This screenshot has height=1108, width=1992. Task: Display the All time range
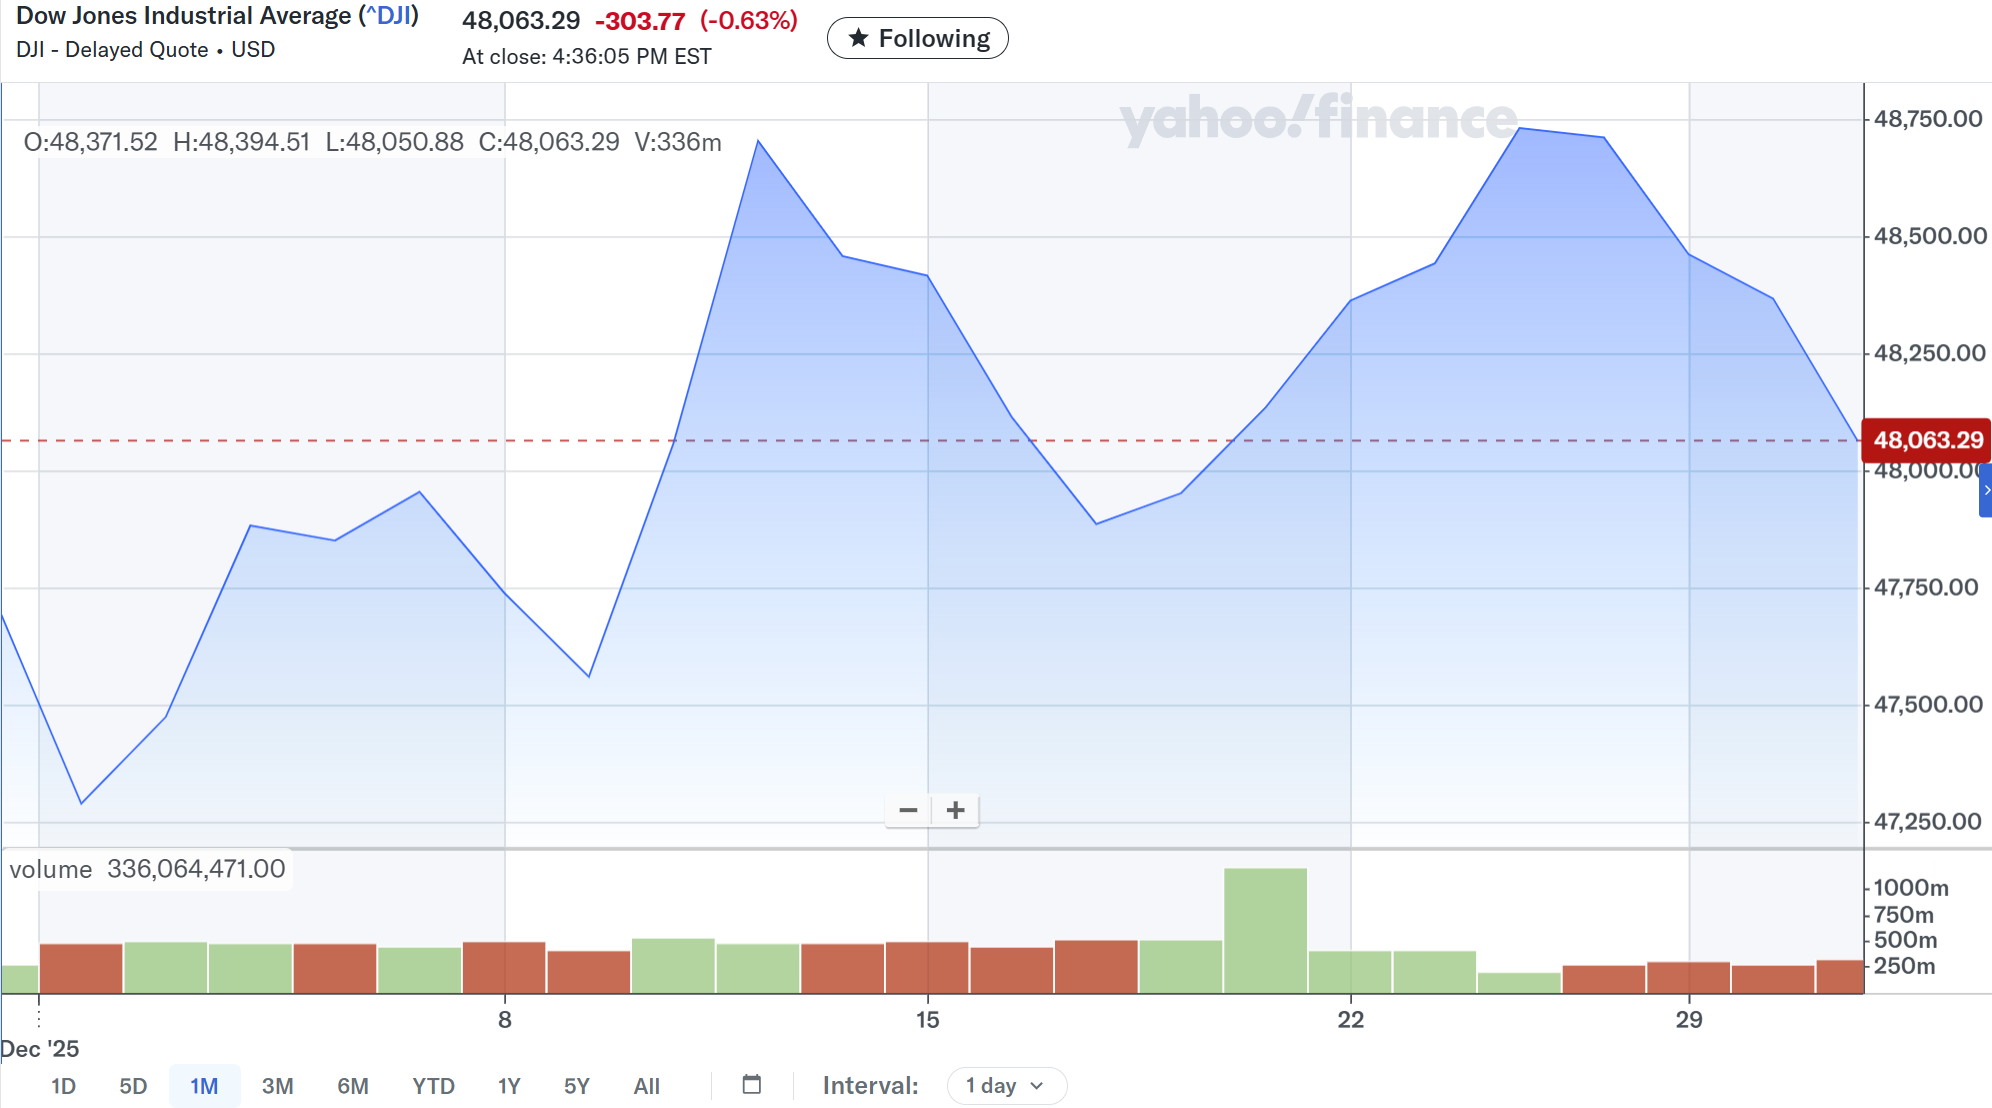point(646,1086)
